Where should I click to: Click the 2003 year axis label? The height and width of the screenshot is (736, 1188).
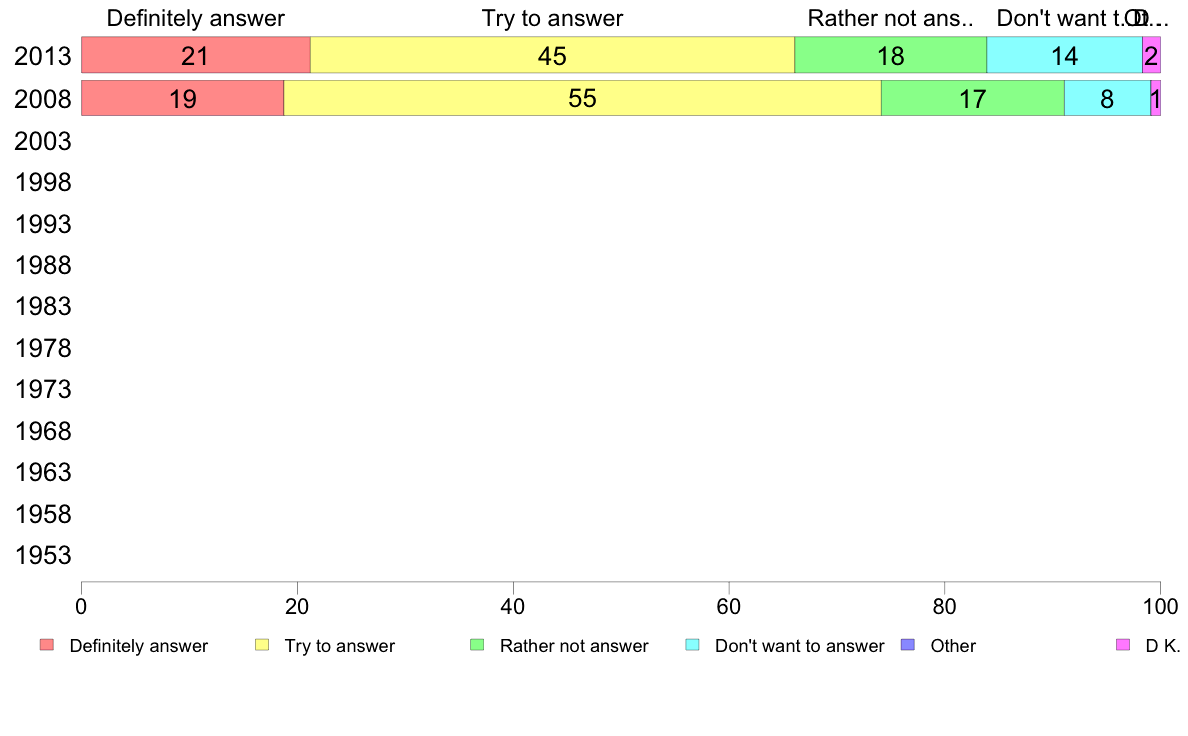point(43,141)
